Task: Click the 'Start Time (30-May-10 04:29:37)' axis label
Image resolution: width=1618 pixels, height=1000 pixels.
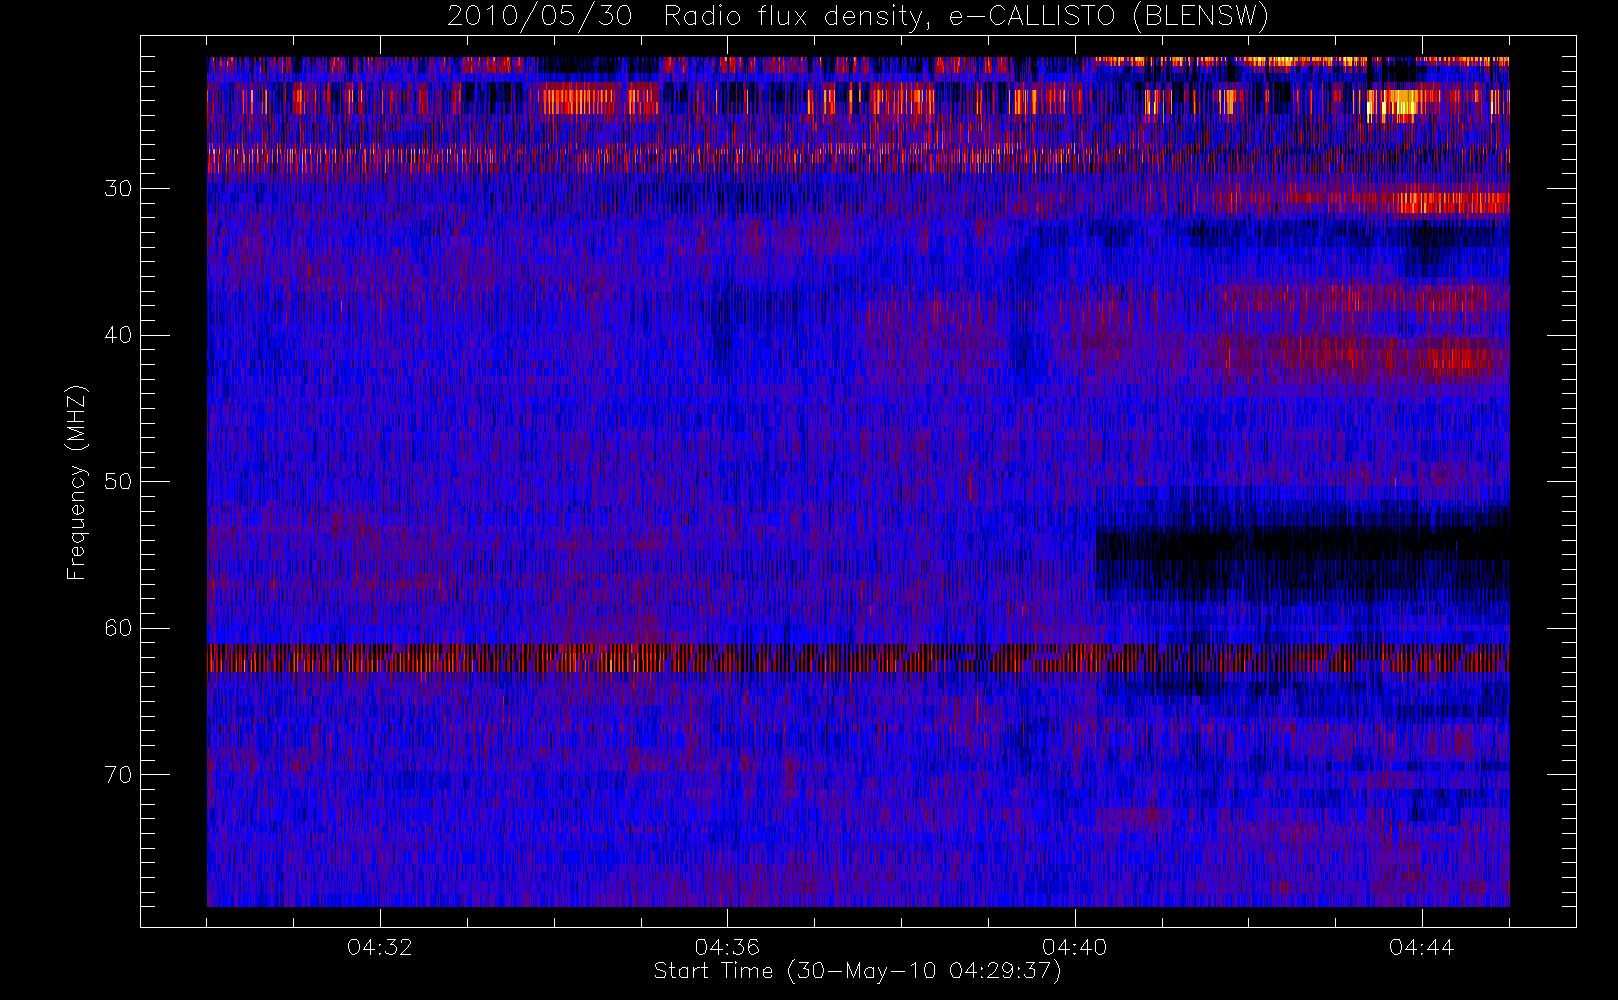Action: click(857, 971)
